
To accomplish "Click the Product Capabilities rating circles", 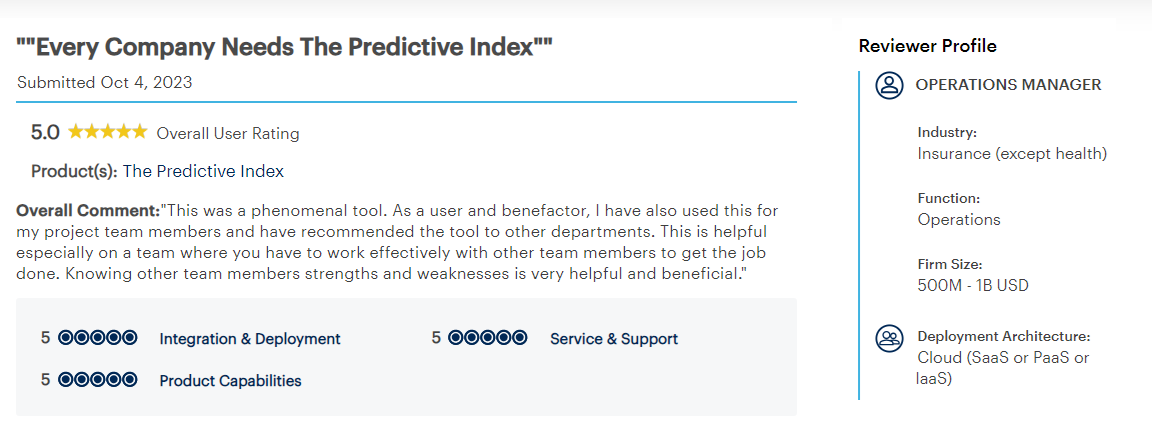I will coord(98,380).
